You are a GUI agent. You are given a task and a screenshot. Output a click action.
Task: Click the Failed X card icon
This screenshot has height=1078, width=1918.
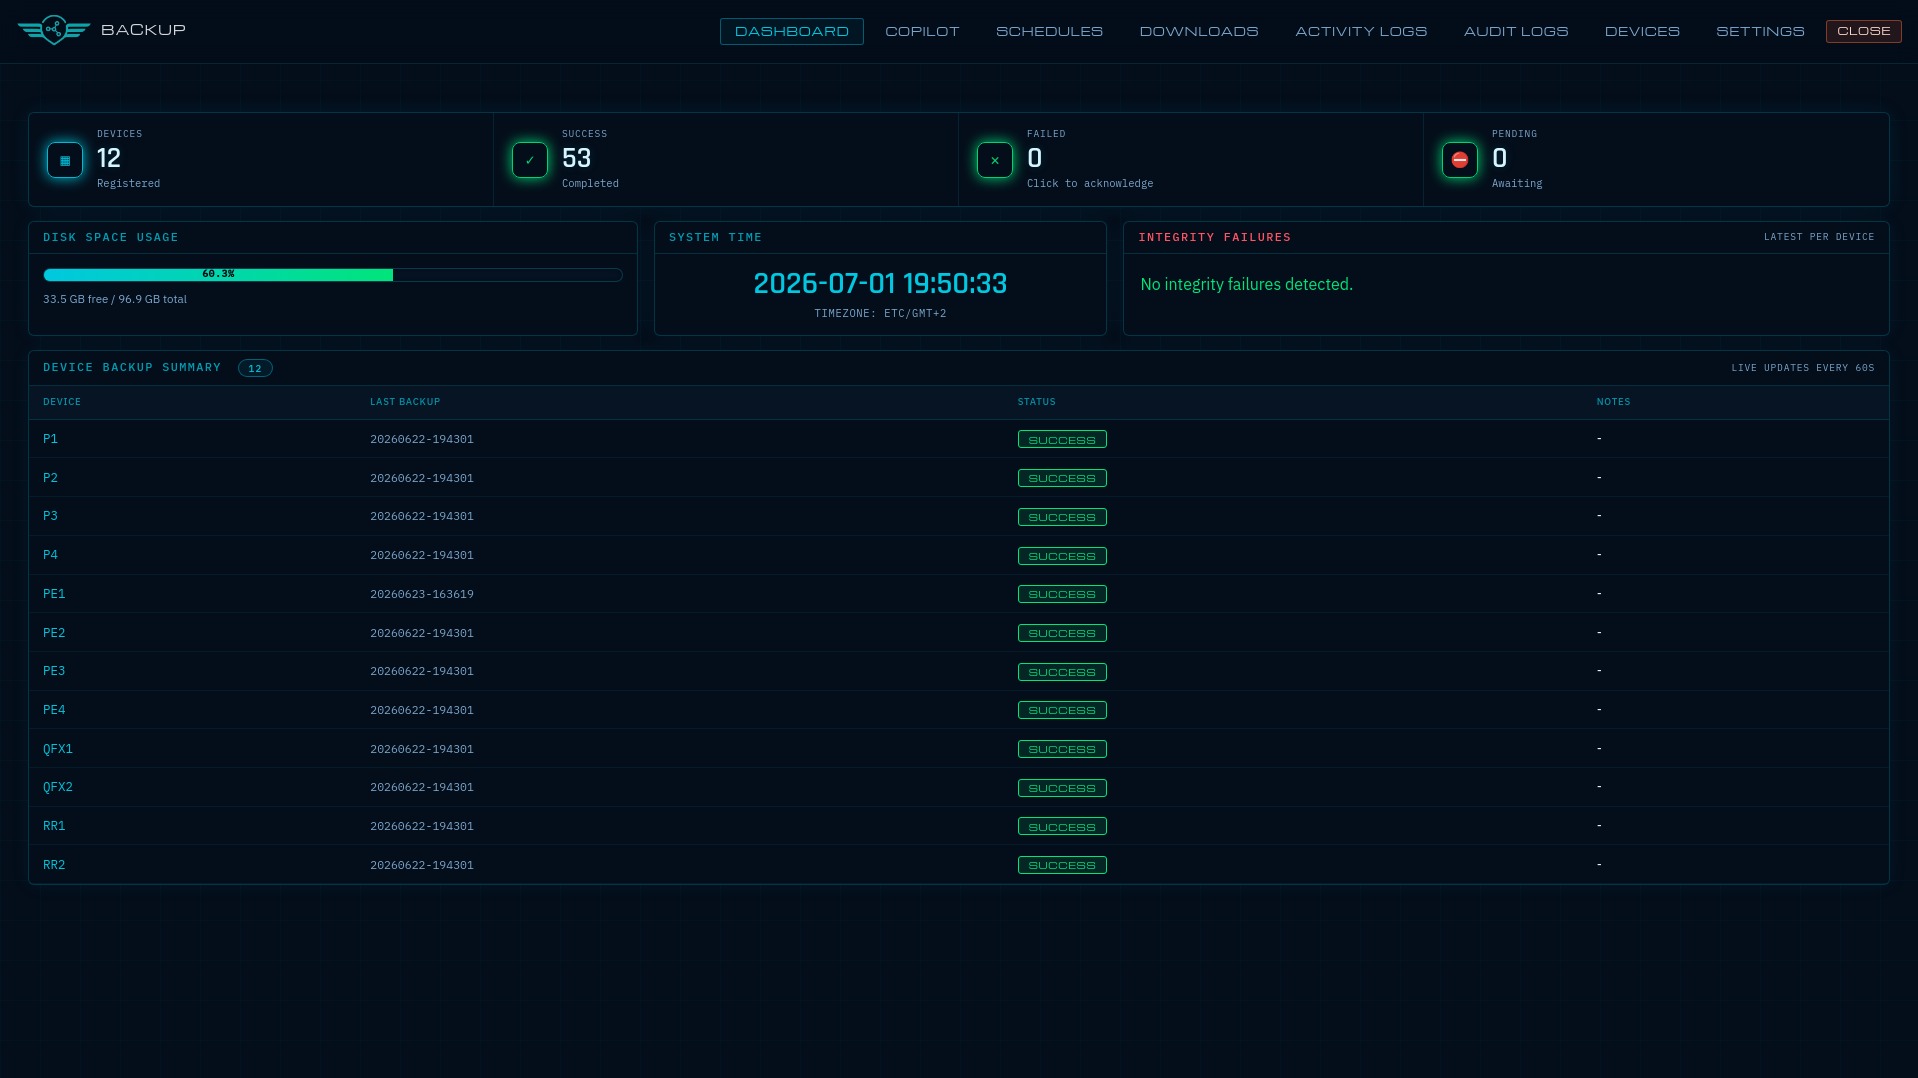995,160
